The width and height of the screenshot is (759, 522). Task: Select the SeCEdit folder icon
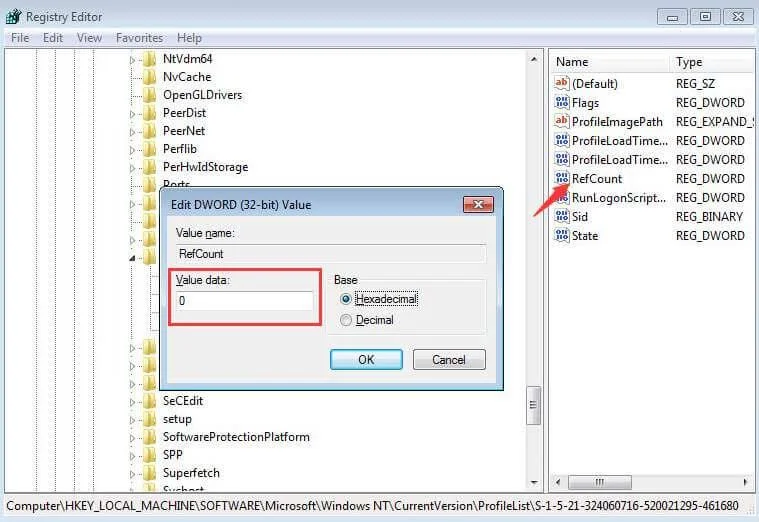[150, 401]
